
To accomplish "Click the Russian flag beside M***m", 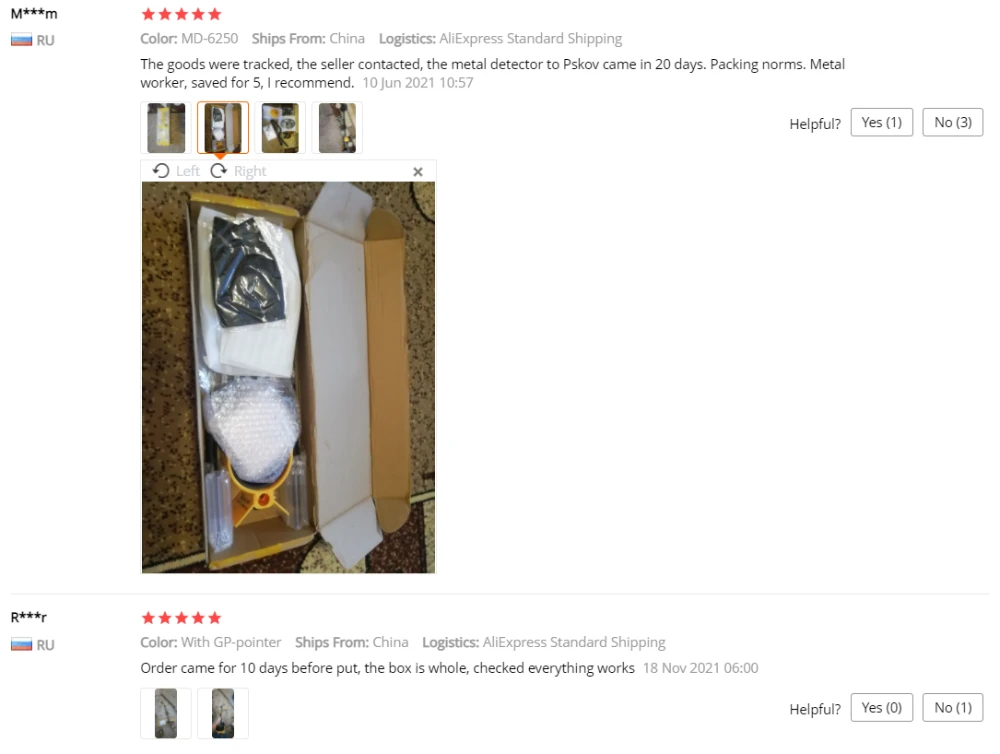I will (x=21, y=40).
